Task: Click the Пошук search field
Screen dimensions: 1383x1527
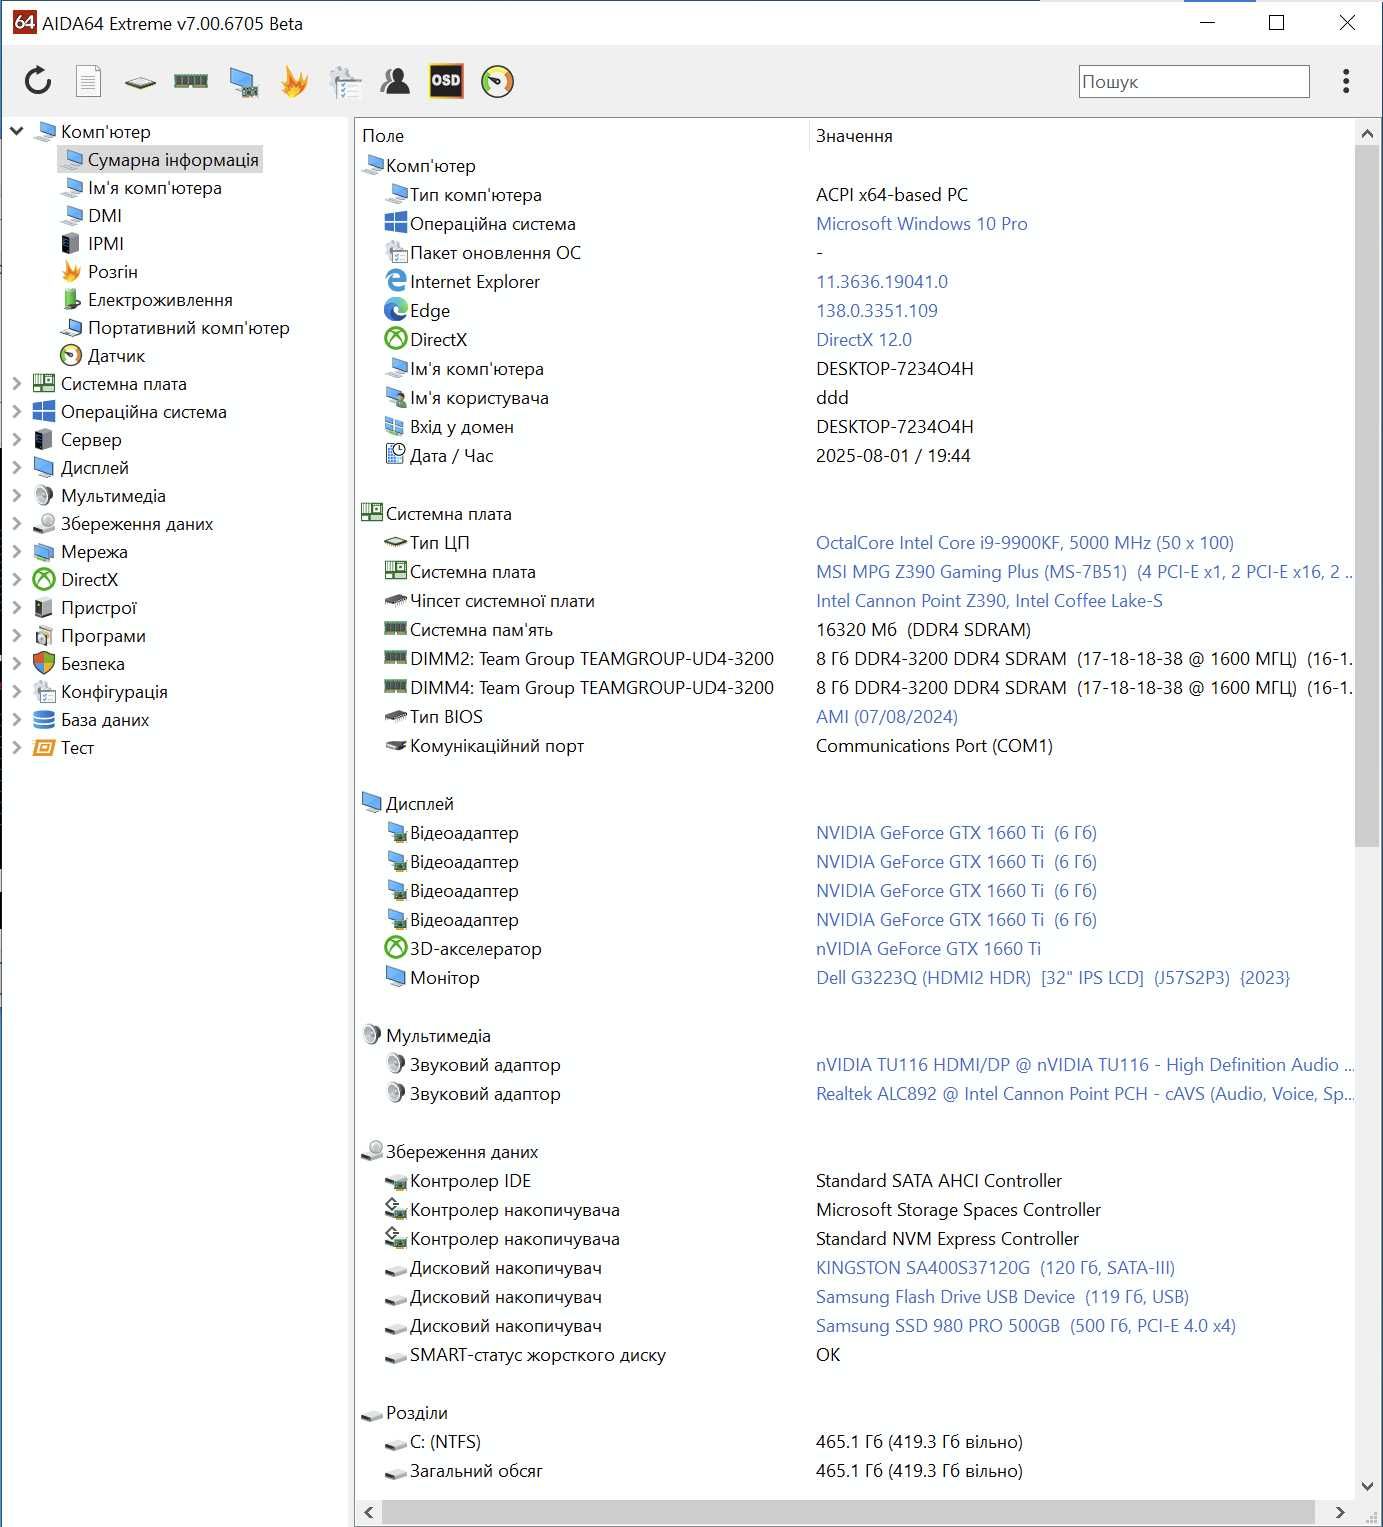Action: 1194,82
